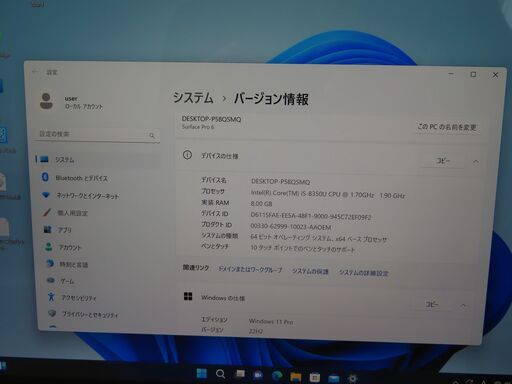The height and width of the screenshot is (384, 512).
Task: Click the DESKTOP-P58QSMQ device name value
Action: click(x=280, y=182)
